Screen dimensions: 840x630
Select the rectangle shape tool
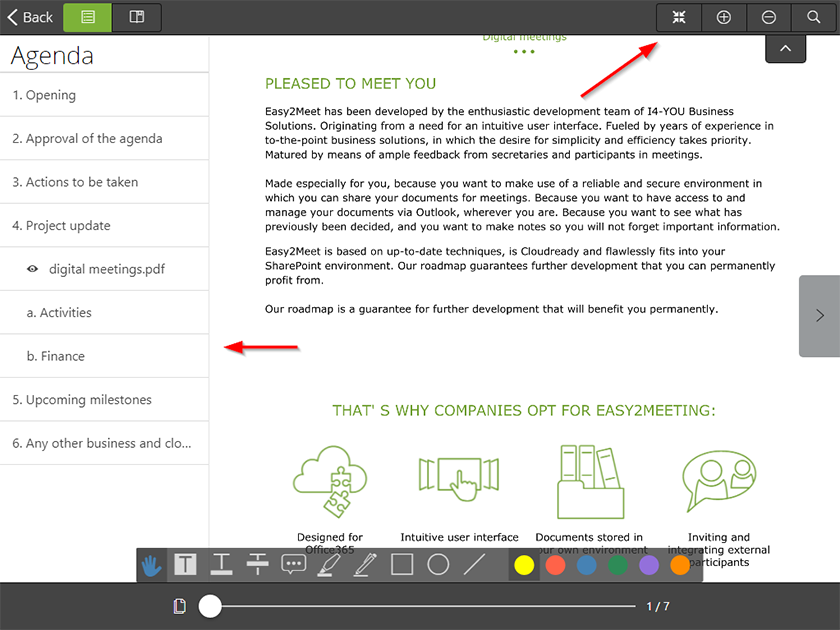pyautogui.click(x=402, y=565)
